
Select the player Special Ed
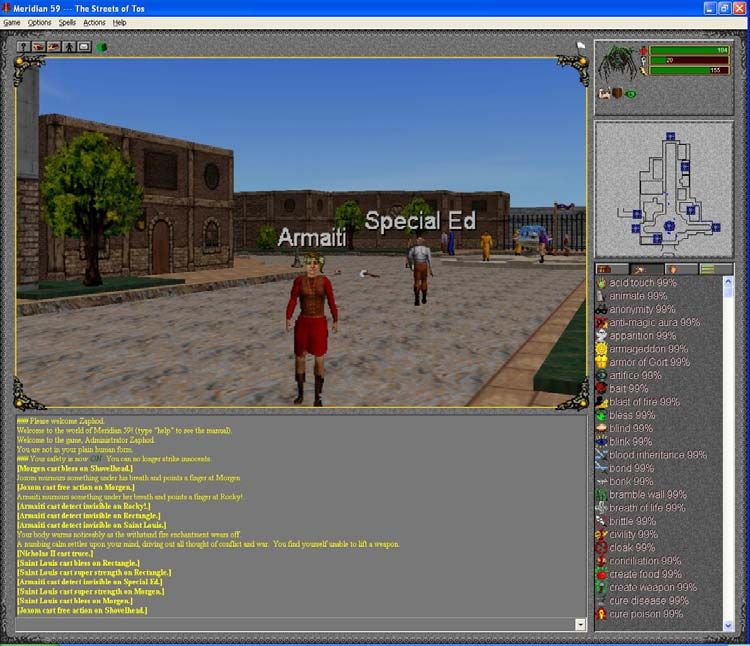pyautogui.click(x=419, y=272)
